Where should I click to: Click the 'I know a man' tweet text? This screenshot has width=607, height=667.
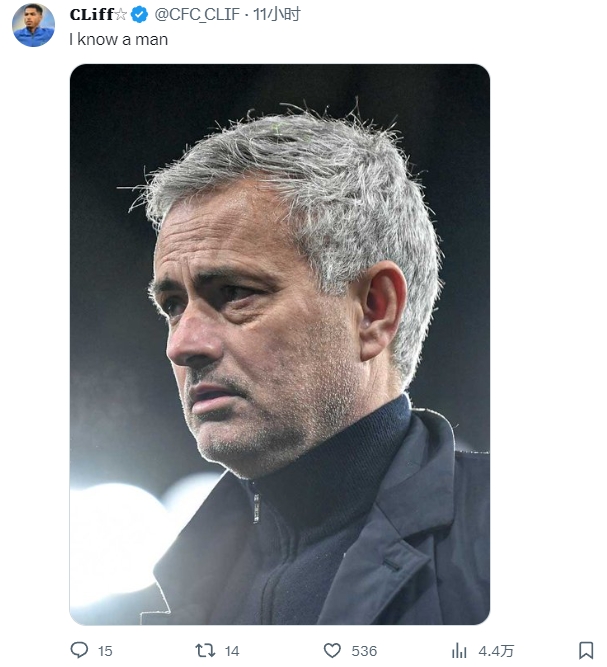click(119, 40)
